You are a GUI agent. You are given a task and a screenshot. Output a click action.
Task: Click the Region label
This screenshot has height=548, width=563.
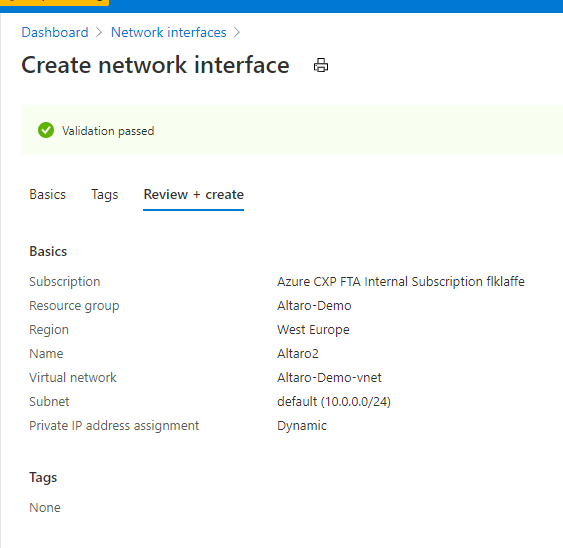click(x=49, y=330)
